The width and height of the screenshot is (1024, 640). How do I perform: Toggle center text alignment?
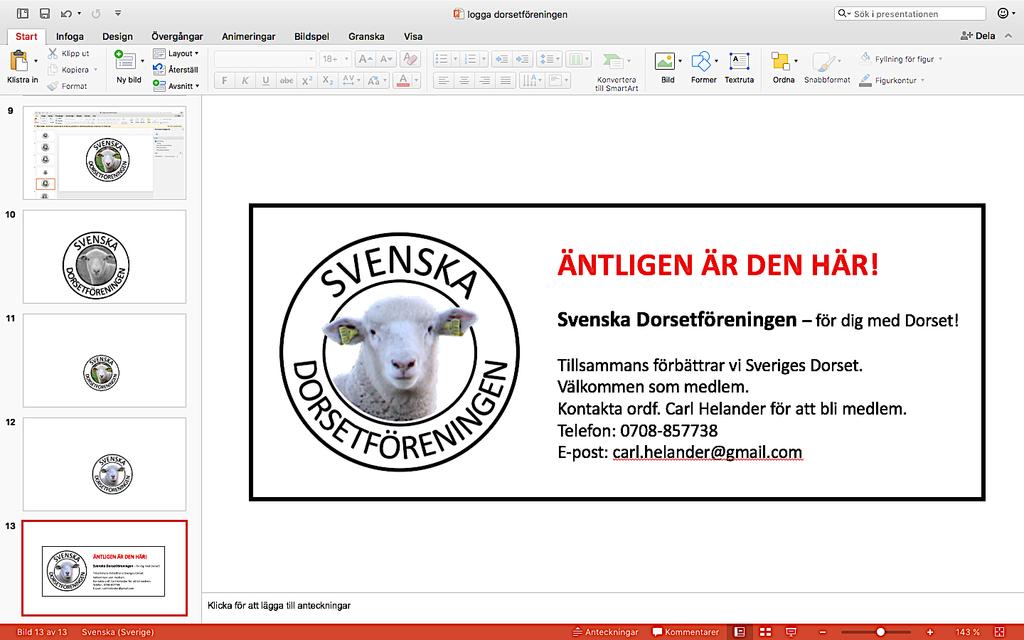pos(464,80)
